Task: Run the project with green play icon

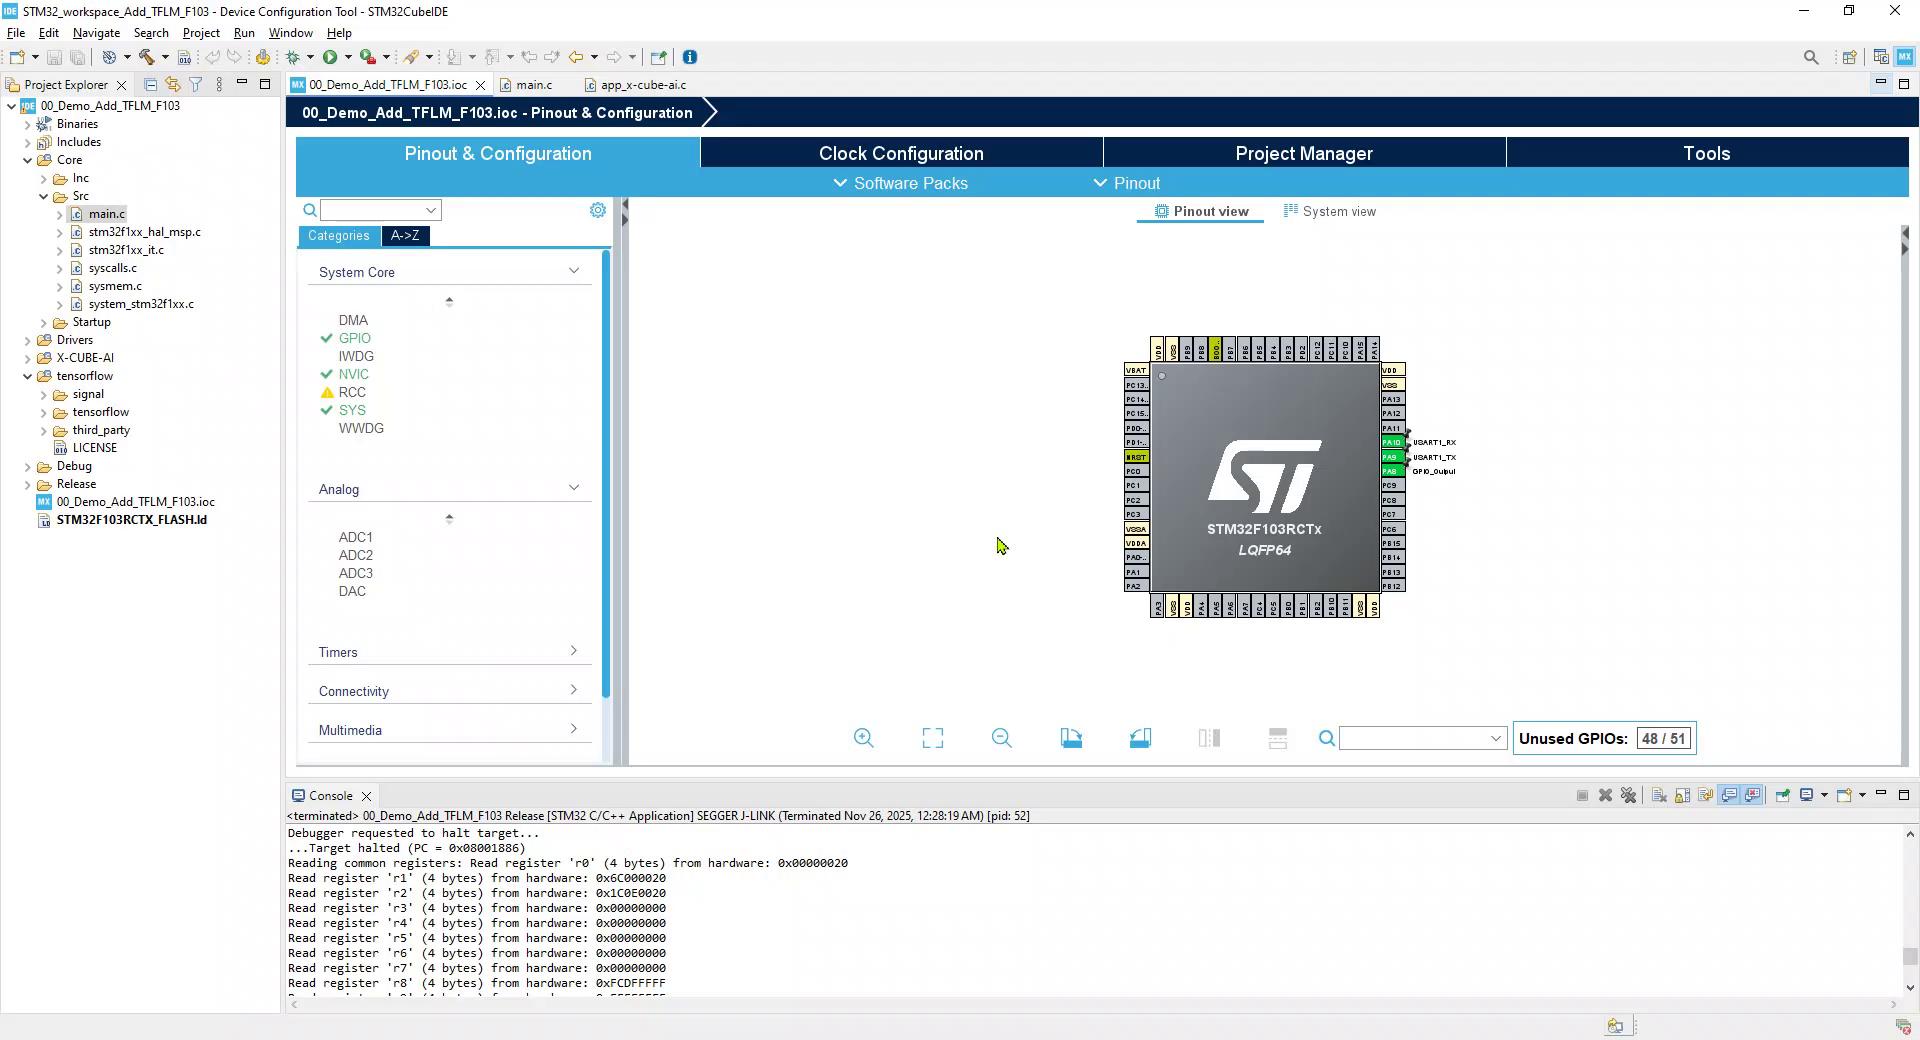Action: pyautogui.click(x=330, y=57)
